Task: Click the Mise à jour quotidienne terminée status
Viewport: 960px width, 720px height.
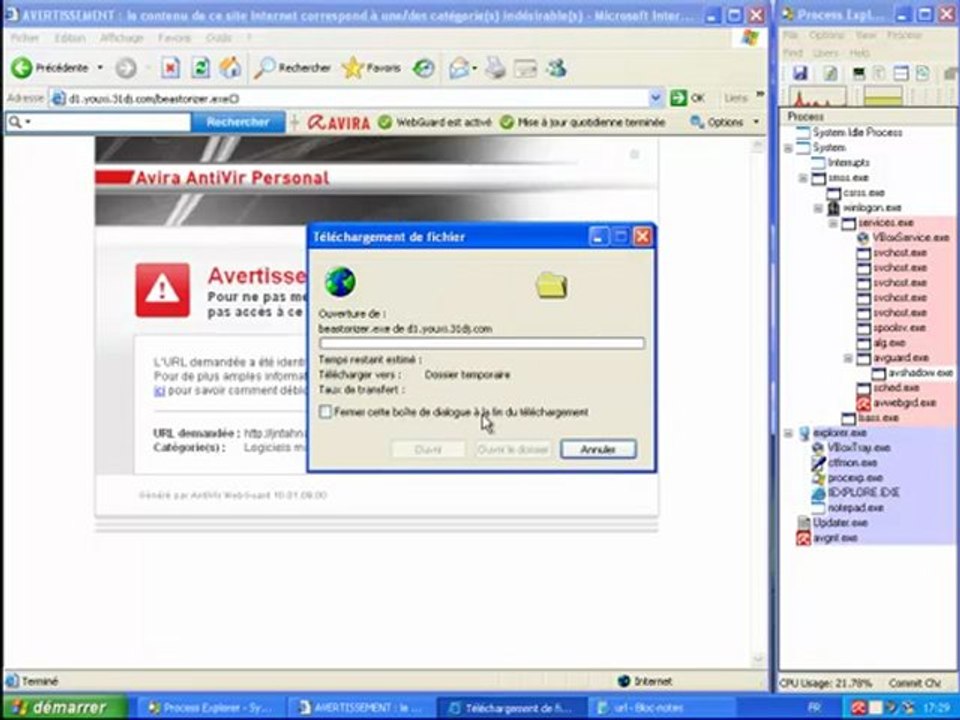Action: [582, 122]
